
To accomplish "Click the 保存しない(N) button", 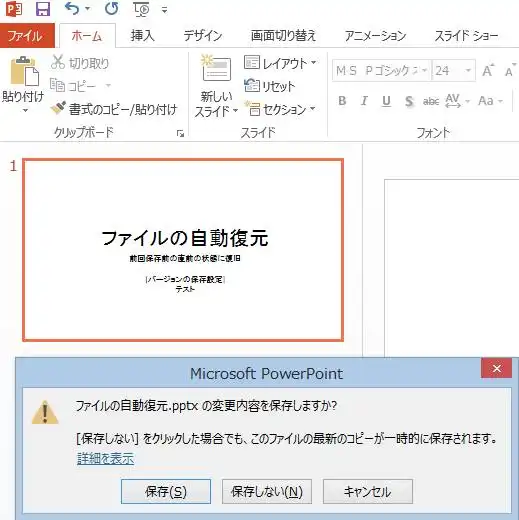I will [267, 491].
